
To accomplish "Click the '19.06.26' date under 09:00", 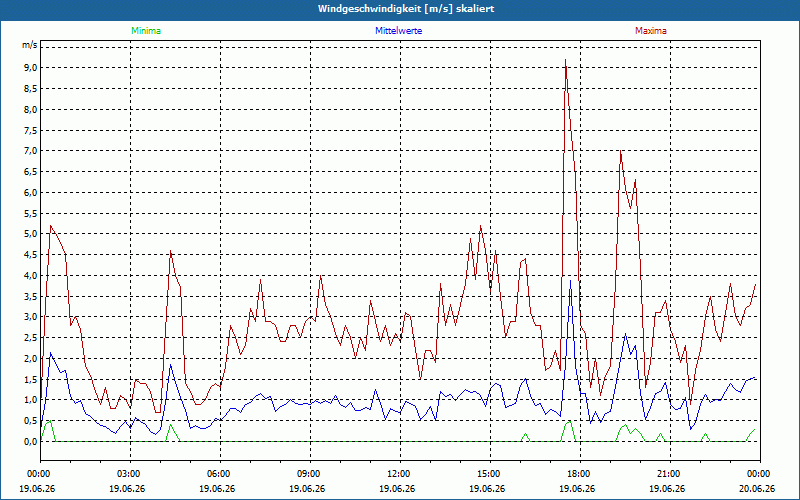I will (307, 488).
